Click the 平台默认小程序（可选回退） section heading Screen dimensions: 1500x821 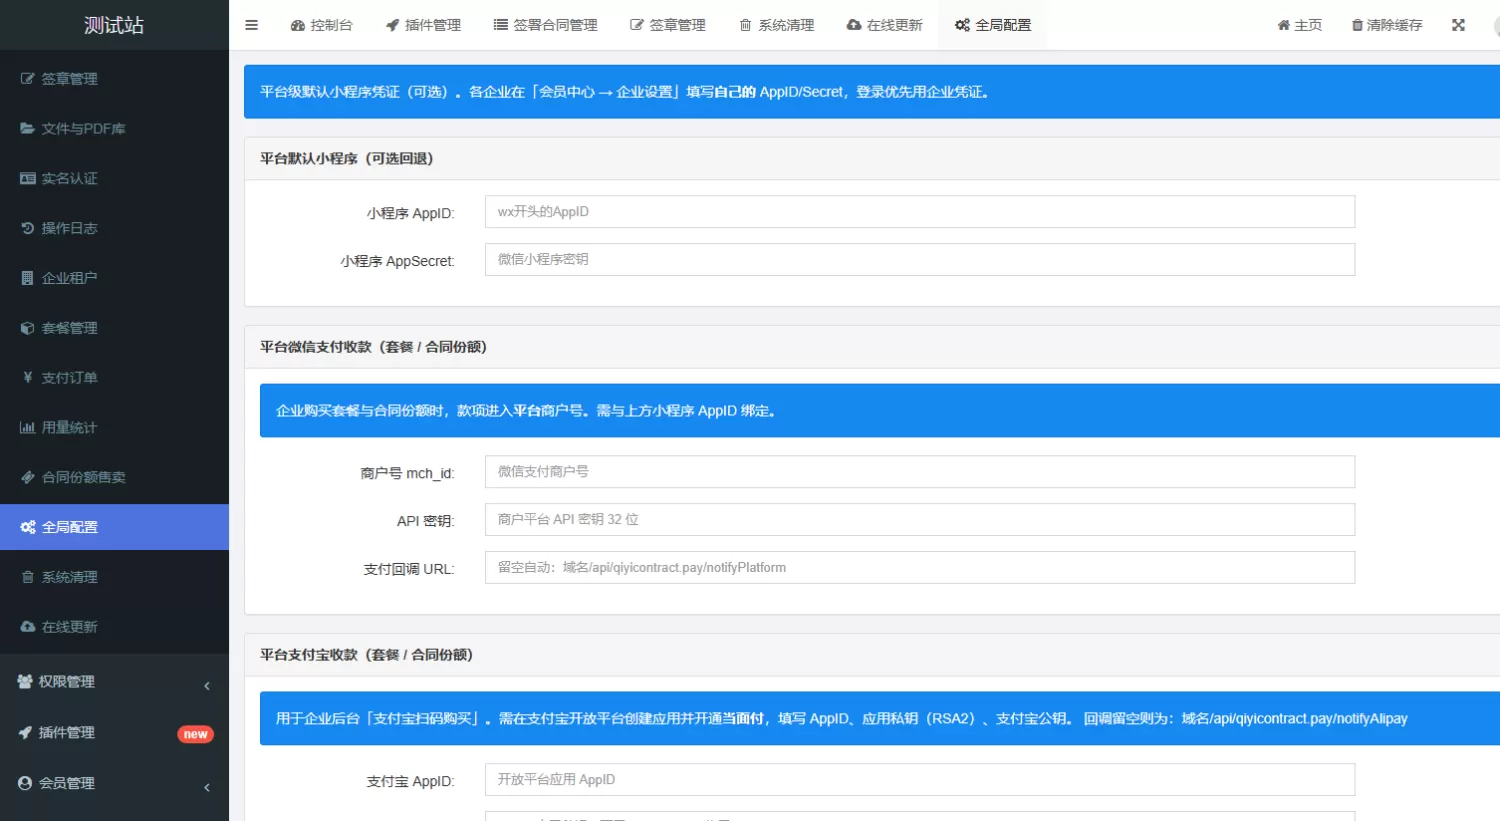347,159
